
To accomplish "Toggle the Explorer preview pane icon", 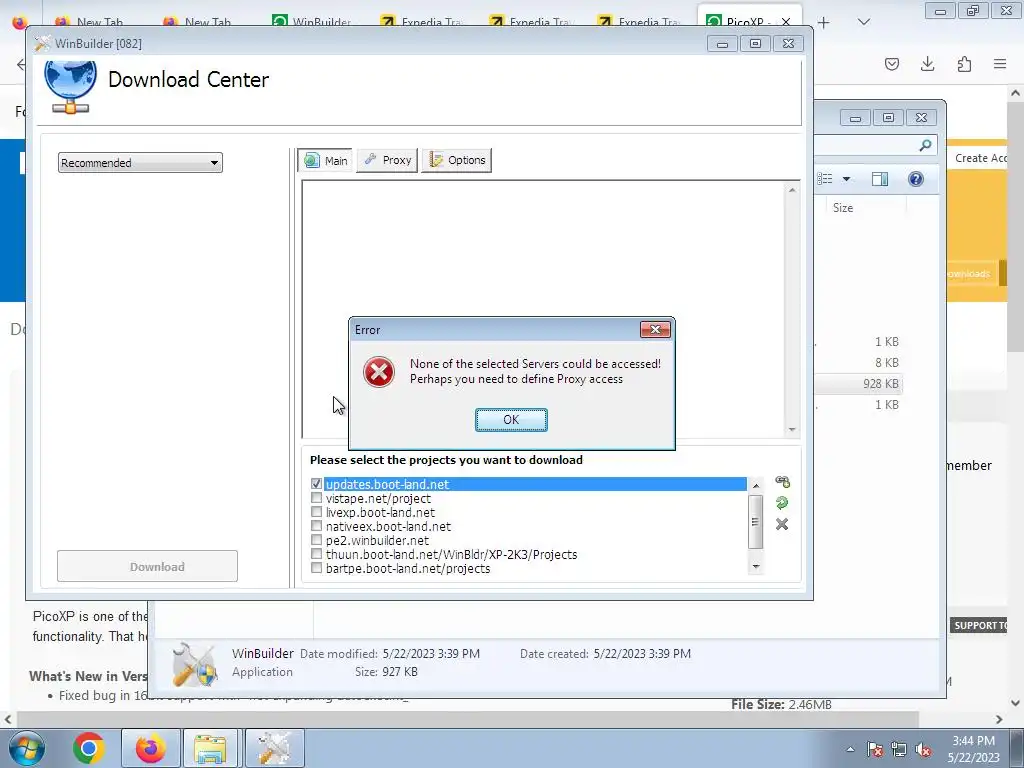I will click(x=880, y=179).
